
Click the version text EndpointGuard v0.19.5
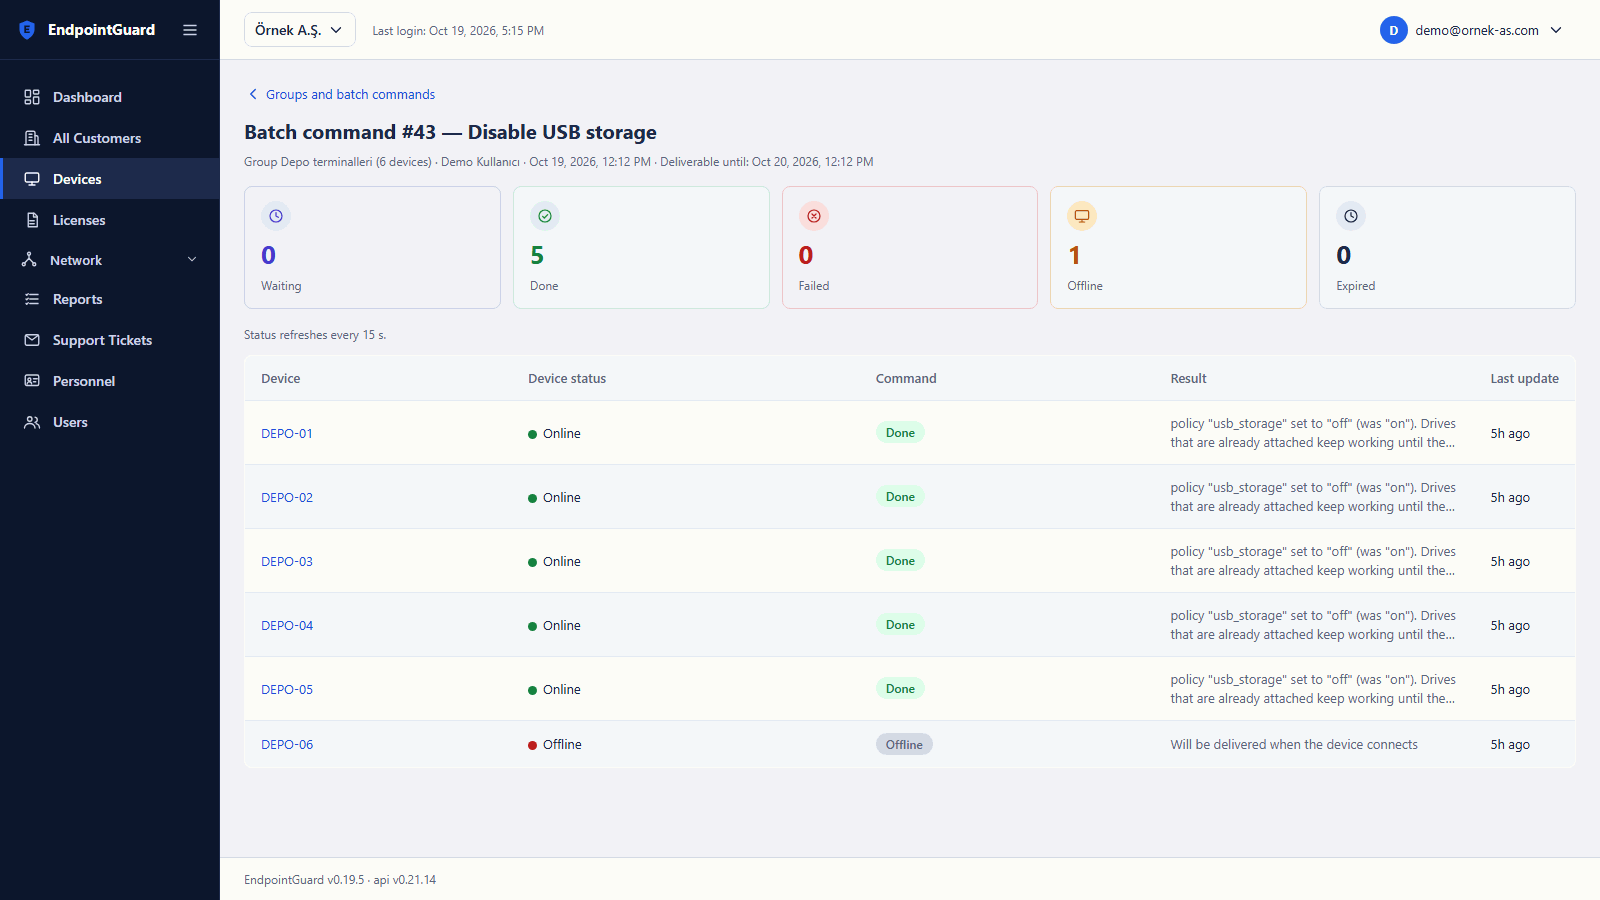click(304, 880)
